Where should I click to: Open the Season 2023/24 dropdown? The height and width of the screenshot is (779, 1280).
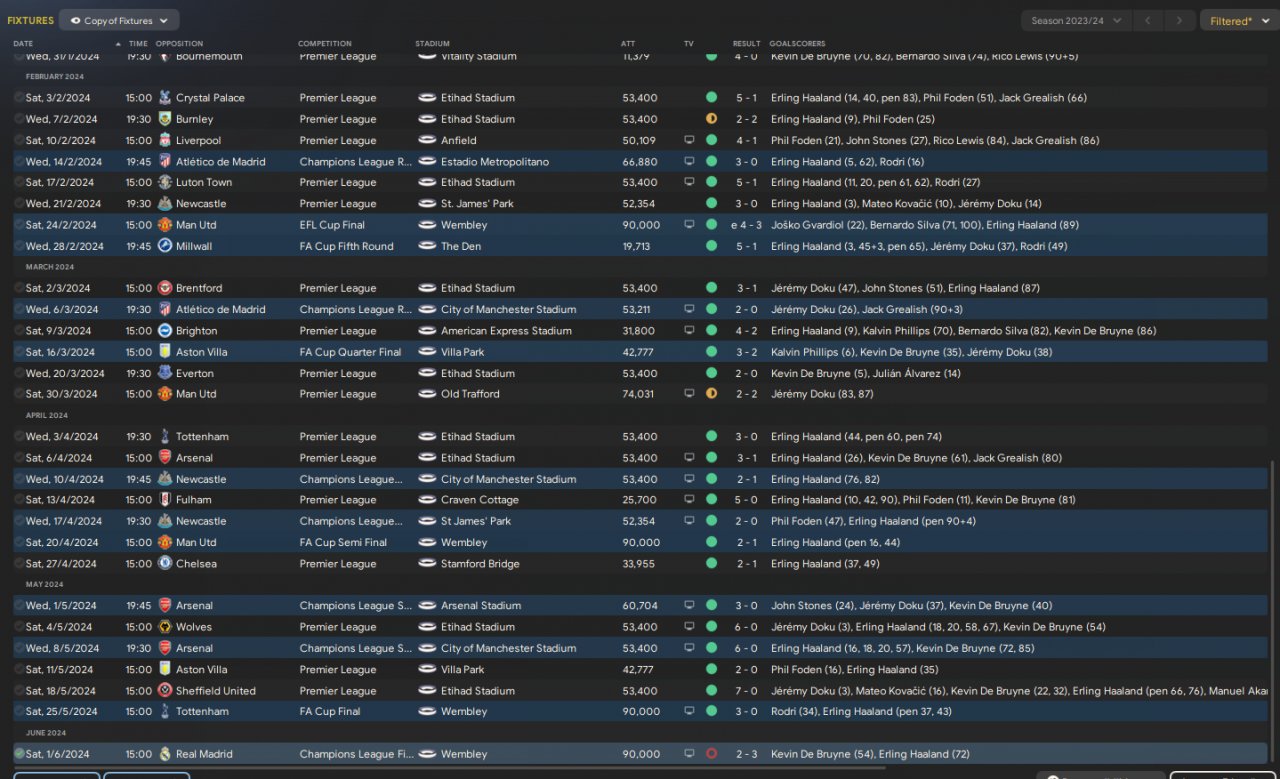[1076, 20]
